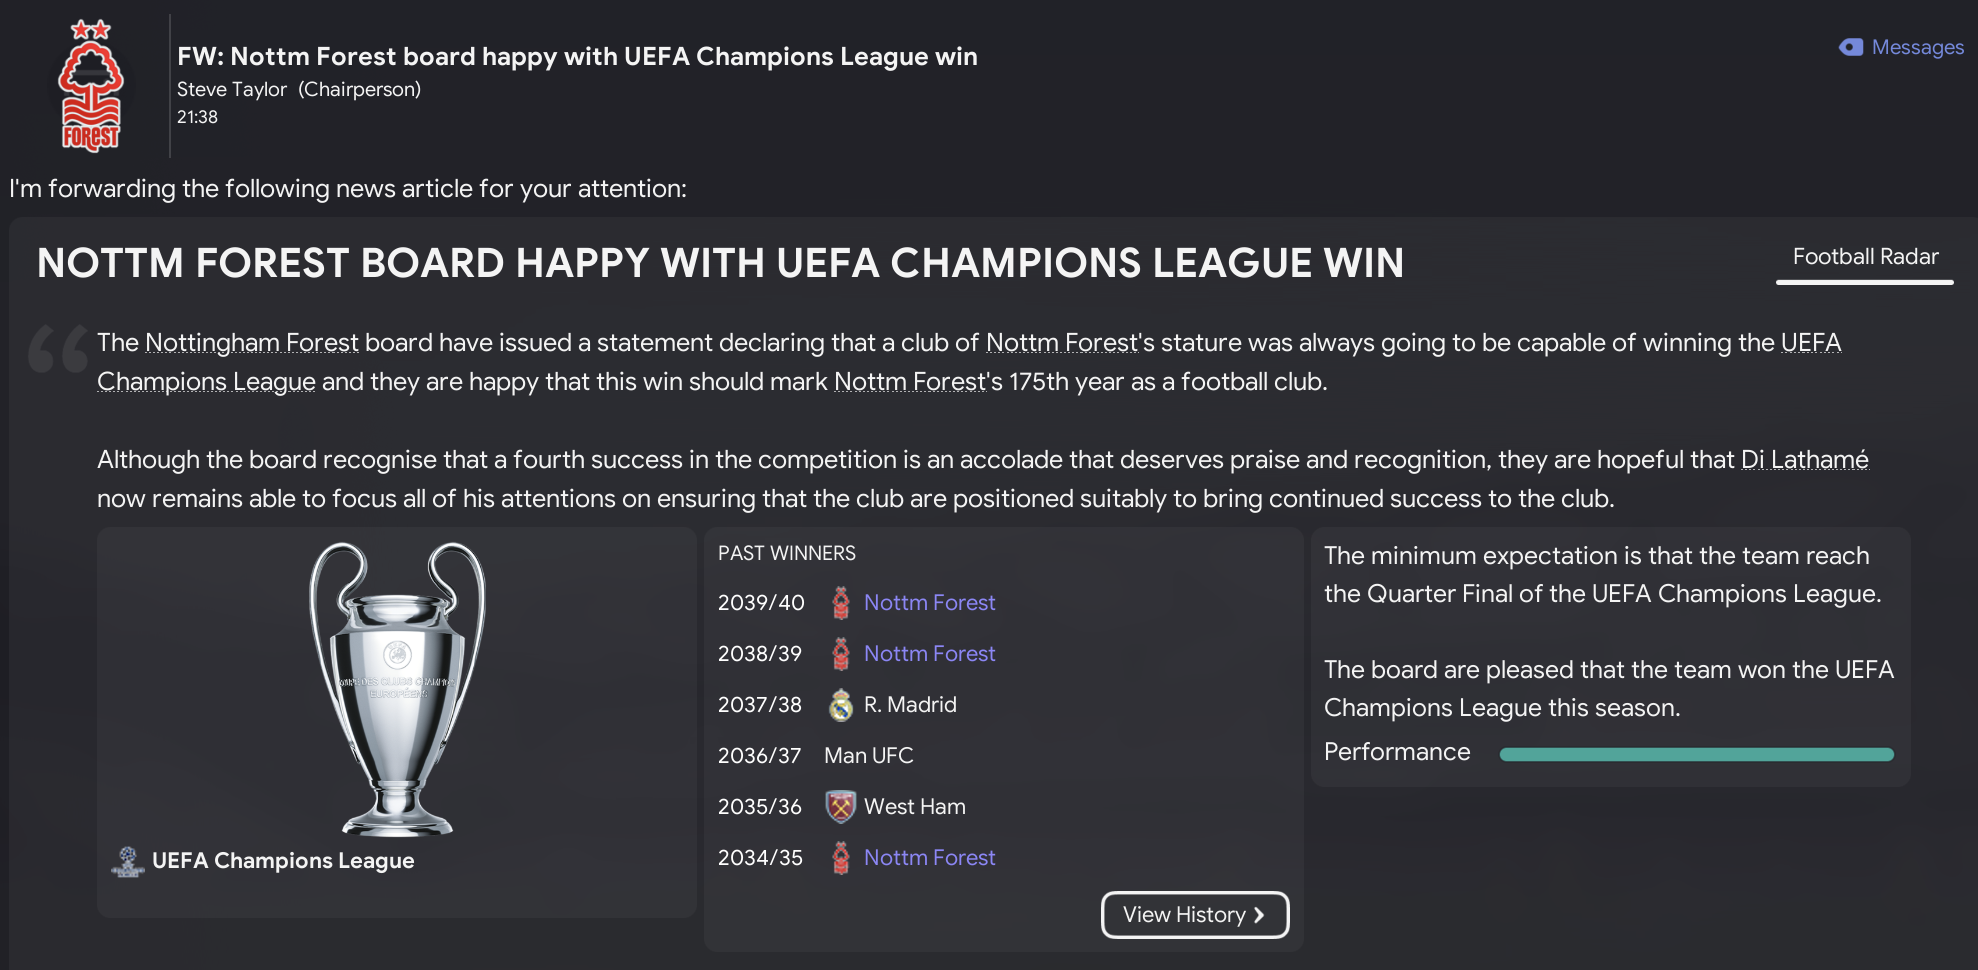Open View History for past winners
1978x970 pixels.
click(1184, 915)
